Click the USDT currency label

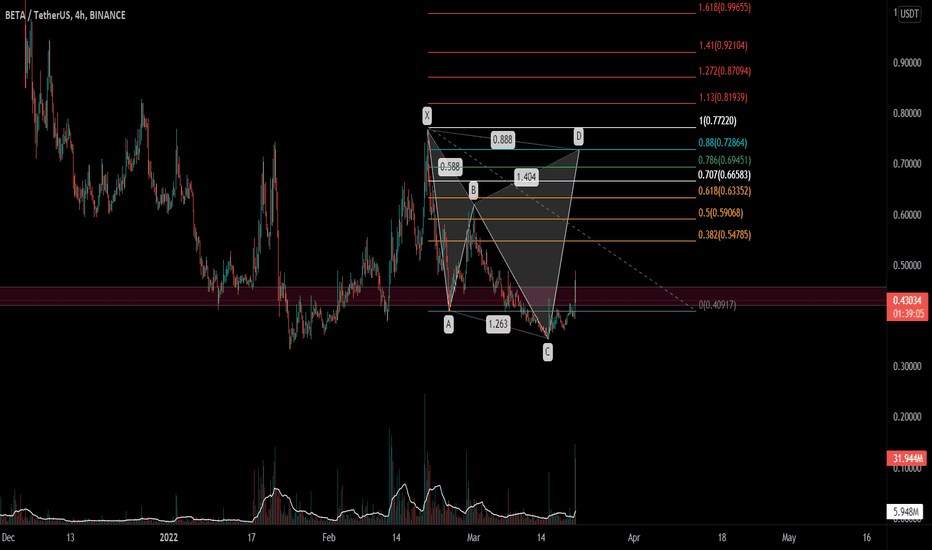(x=909, y=14)
